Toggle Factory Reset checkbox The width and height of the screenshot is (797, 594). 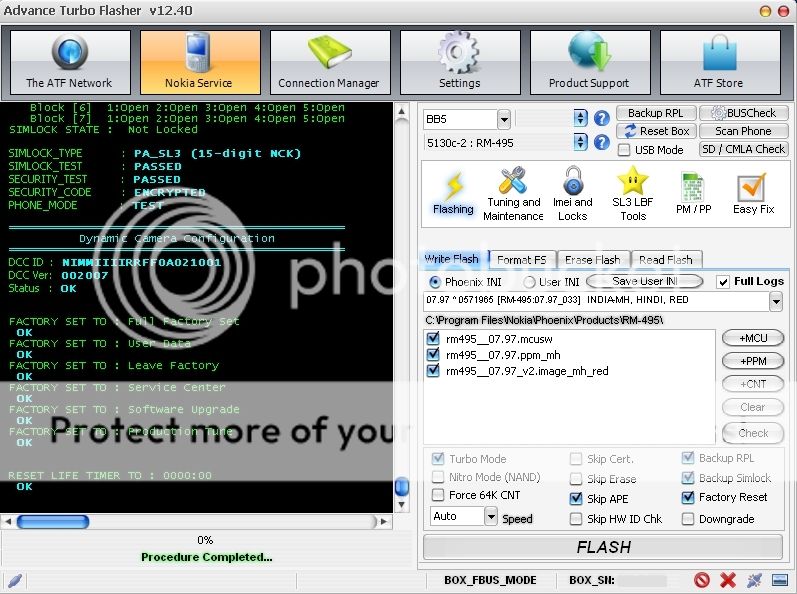click(688, 497)
